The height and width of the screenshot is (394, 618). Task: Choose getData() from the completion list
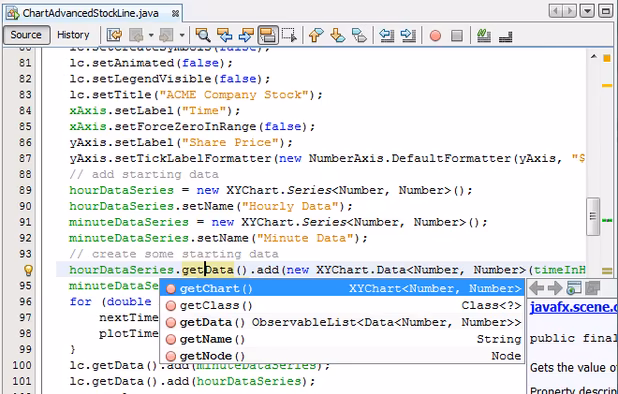click(x=342, y=322)
